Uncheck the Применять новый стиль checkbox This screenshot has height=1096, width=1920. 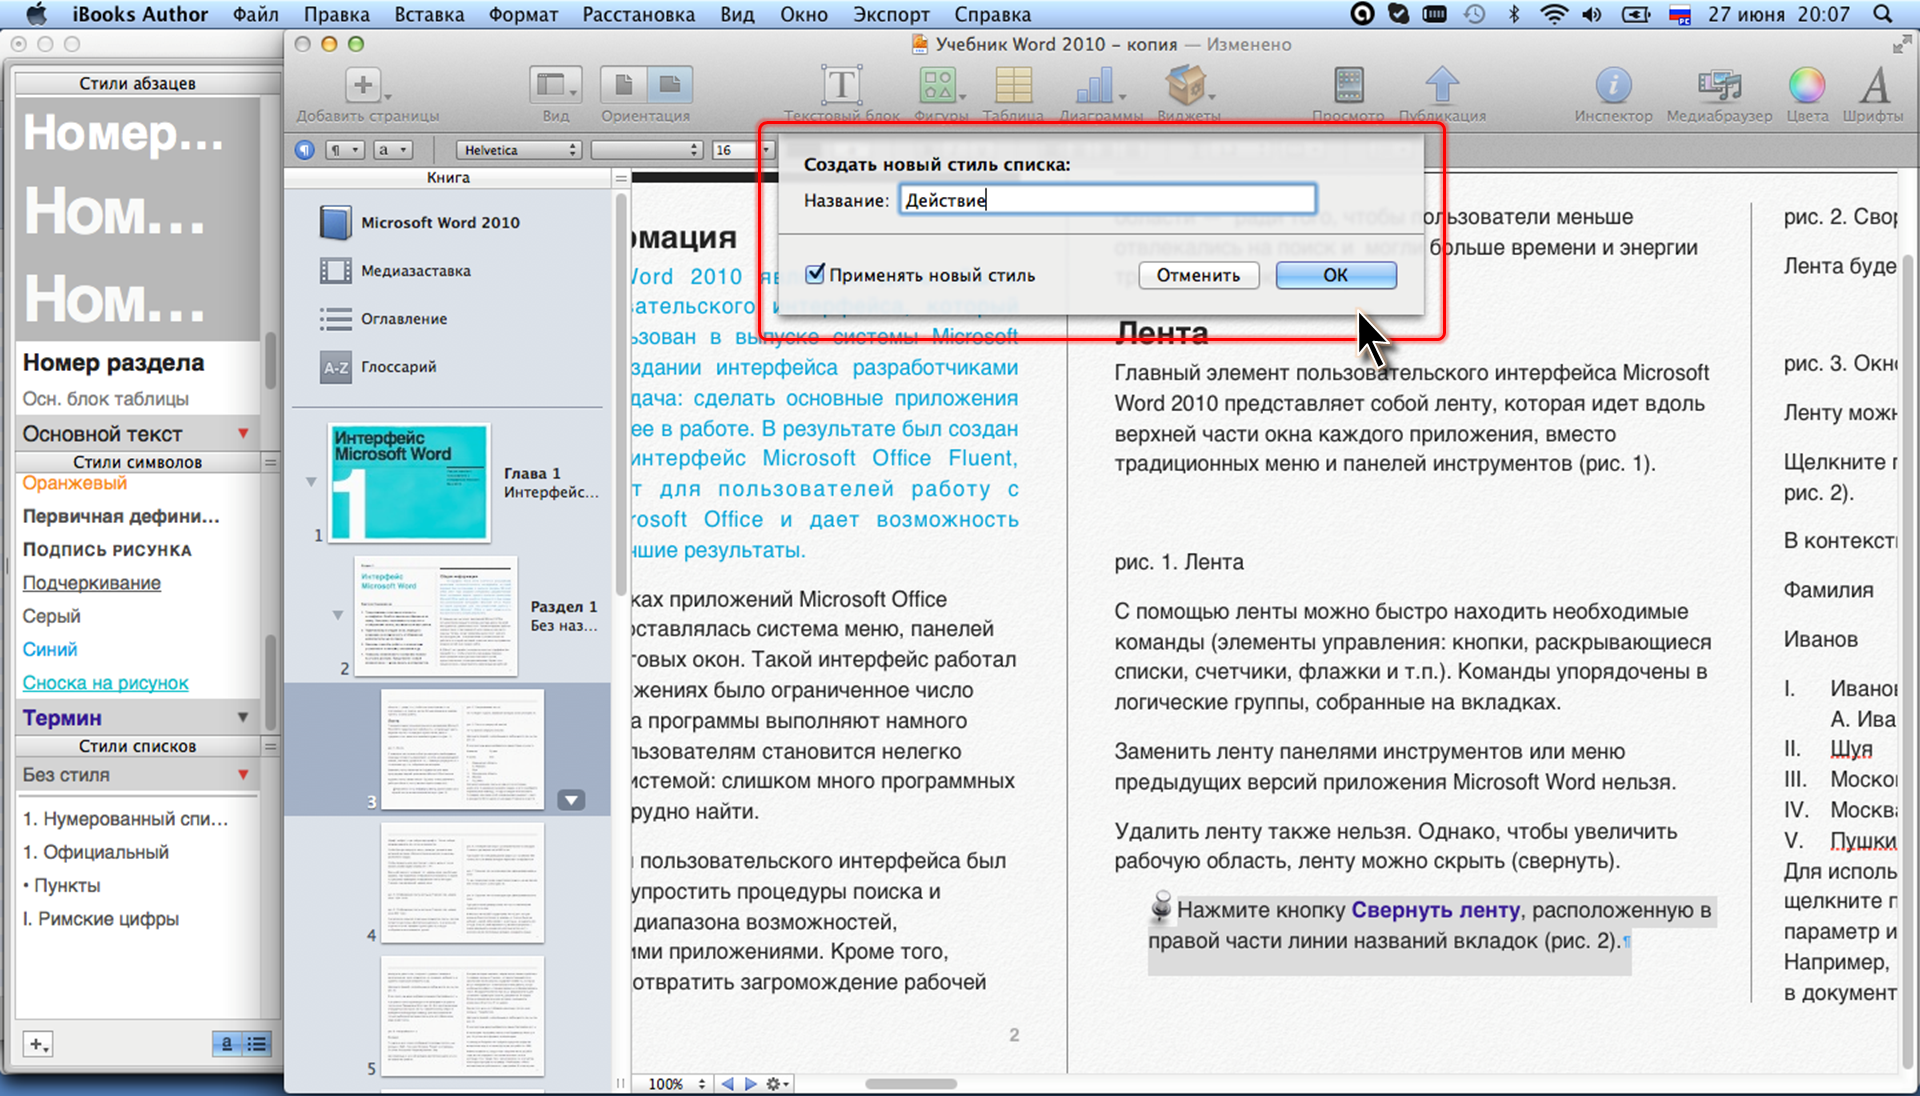(816, 273)
